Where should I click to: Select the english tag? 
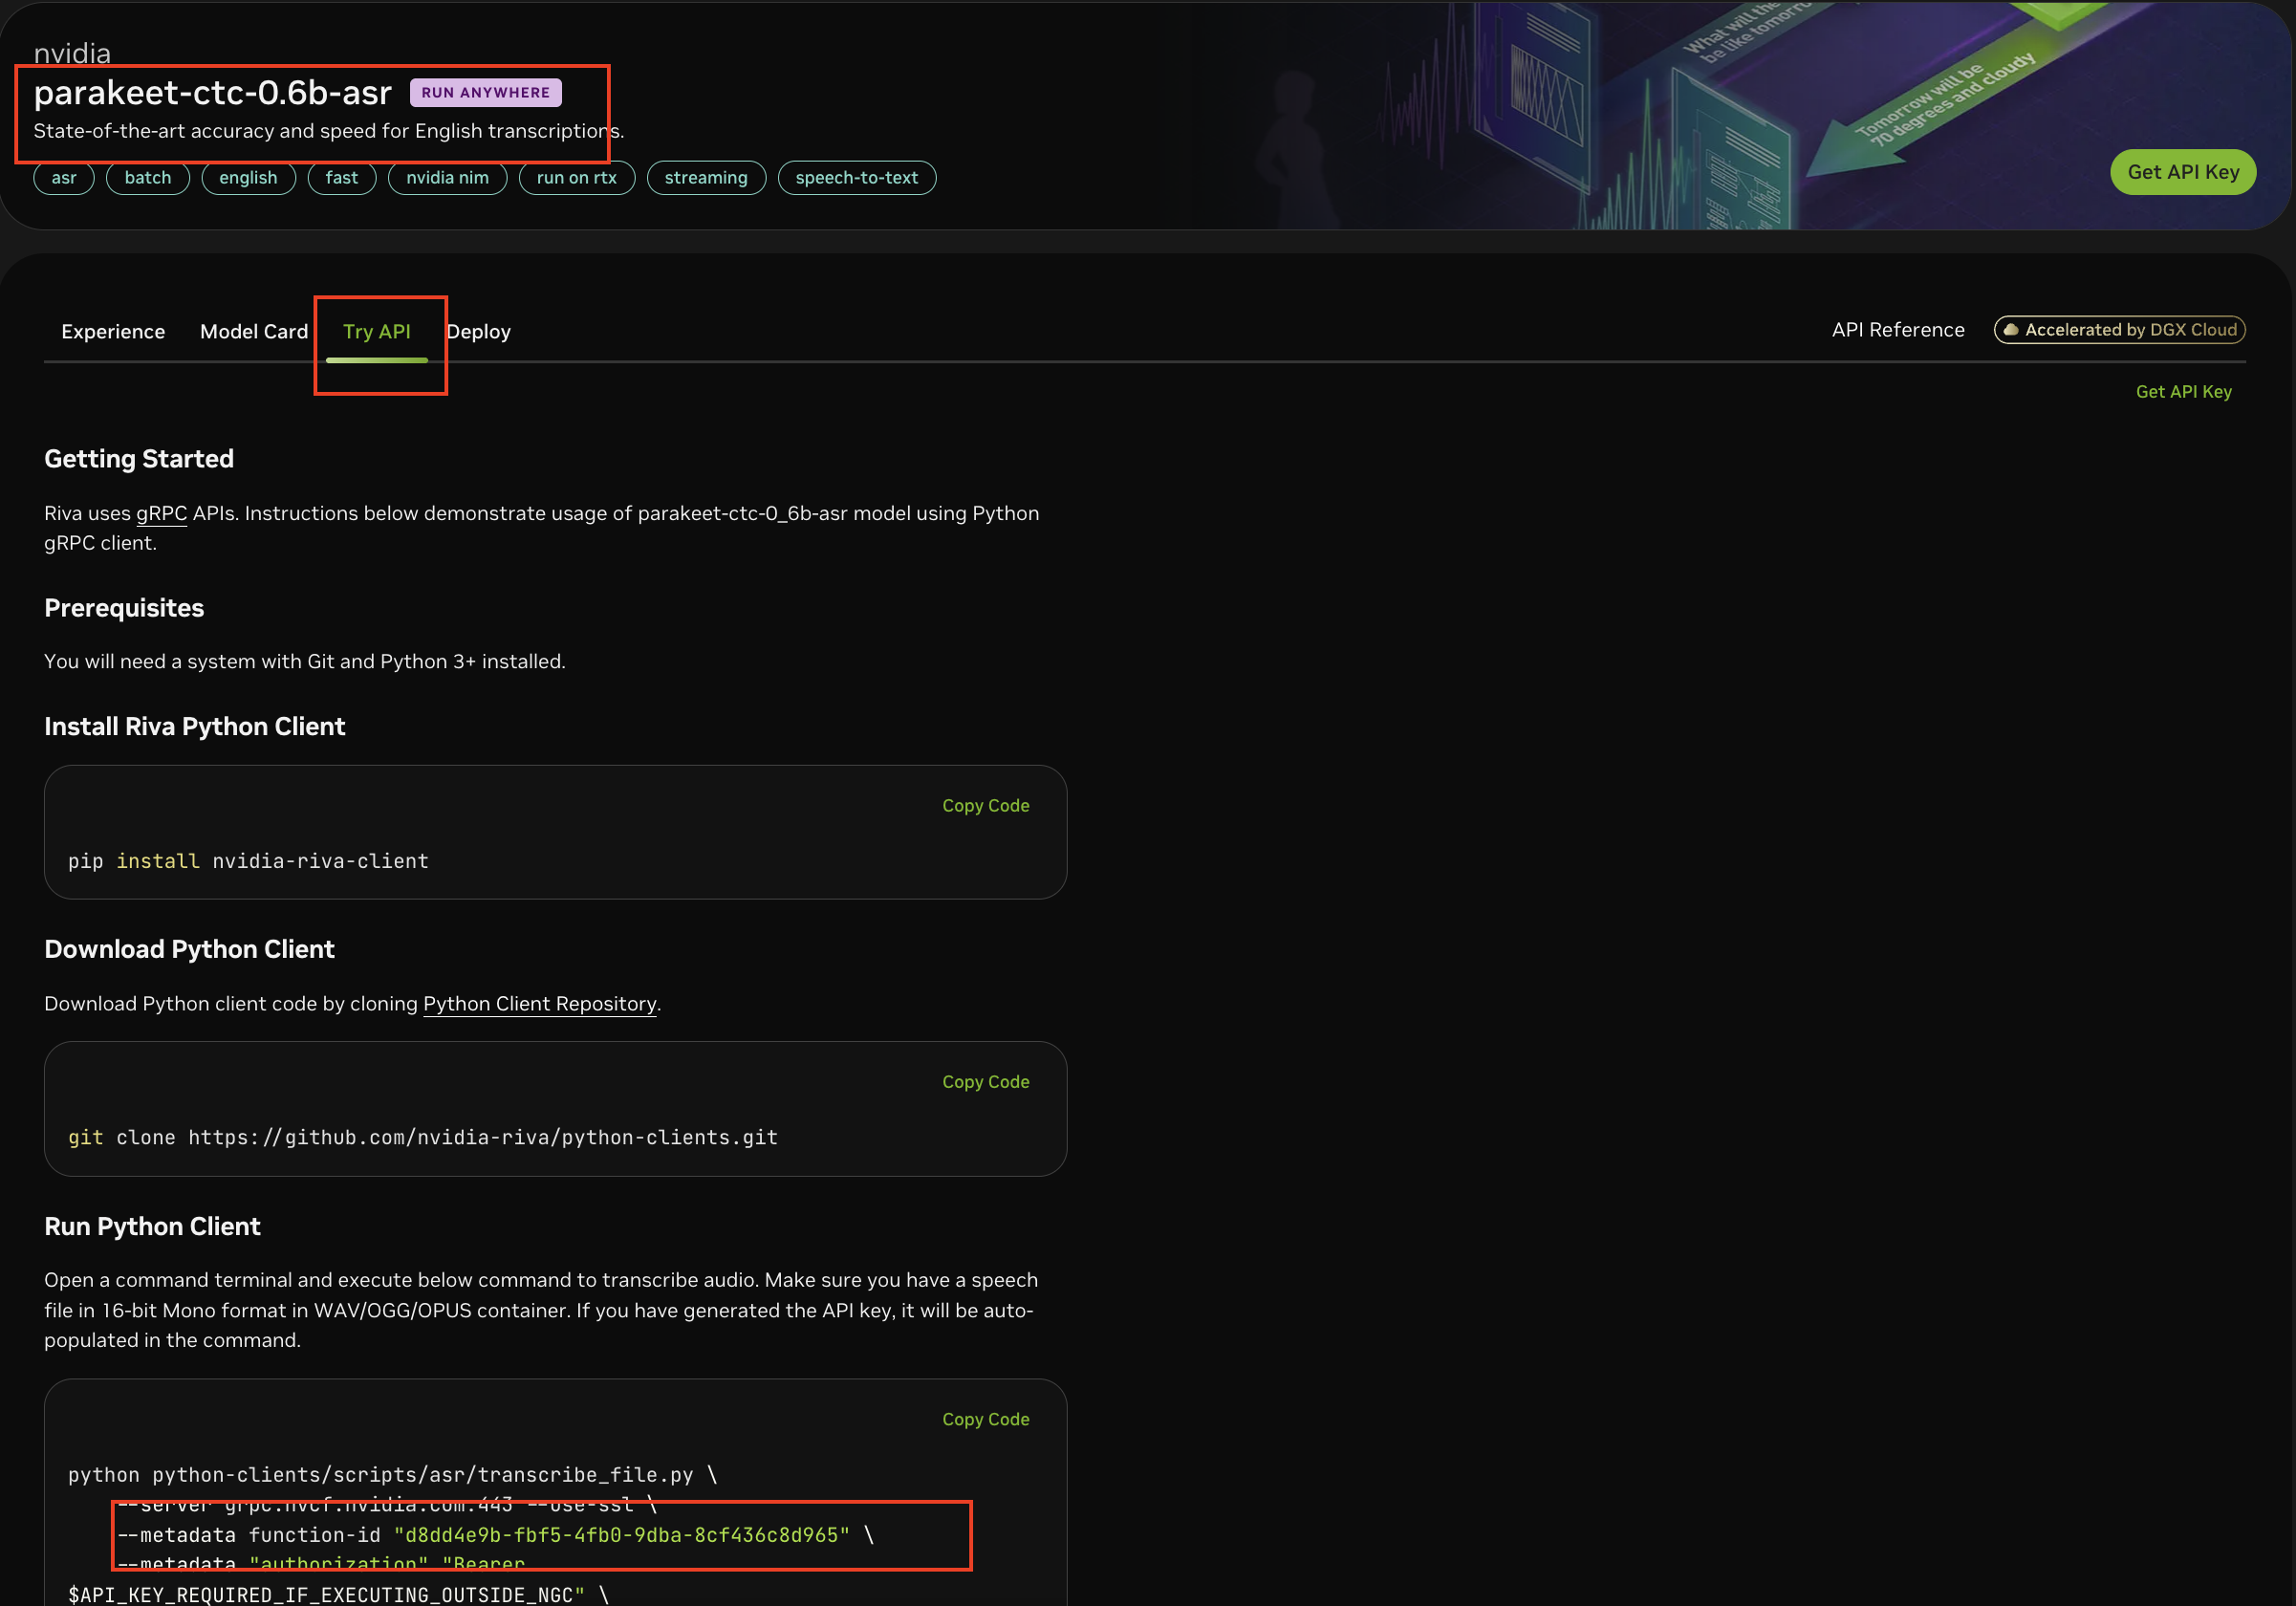tap(248, 178)
